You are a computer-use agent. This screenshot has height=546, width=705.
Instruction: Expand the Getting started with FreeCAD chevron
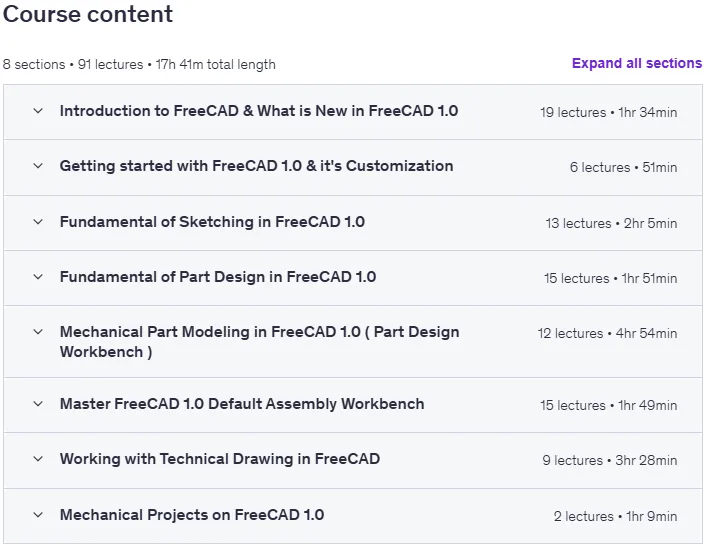point(38,166)
